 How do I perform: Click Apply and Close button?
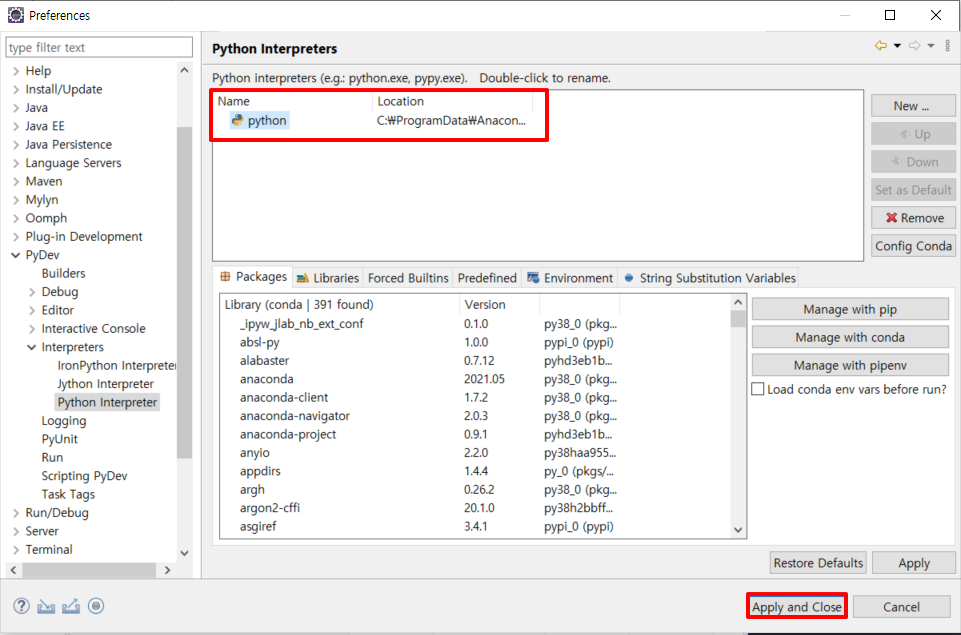point(797,606)
